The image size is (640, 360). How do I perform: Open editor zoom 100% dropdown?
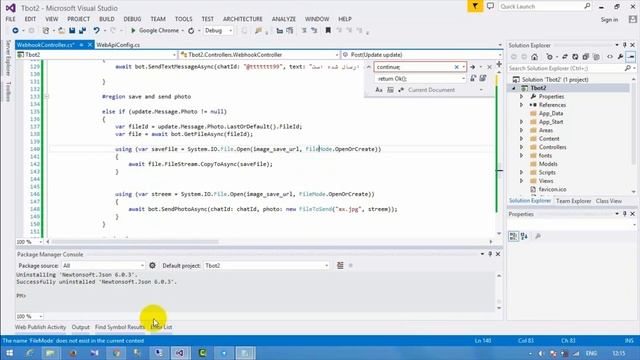coord(40,242)
